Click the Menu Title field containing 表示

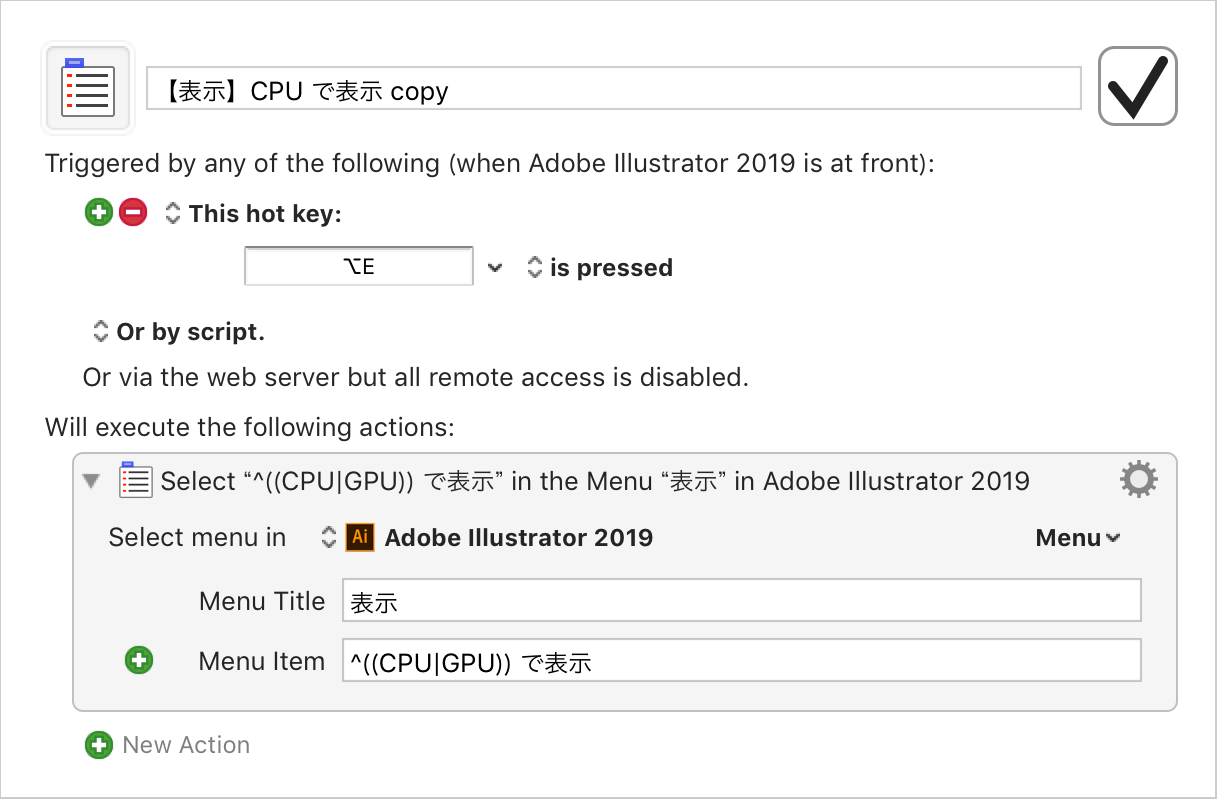[x=741, y=601]
